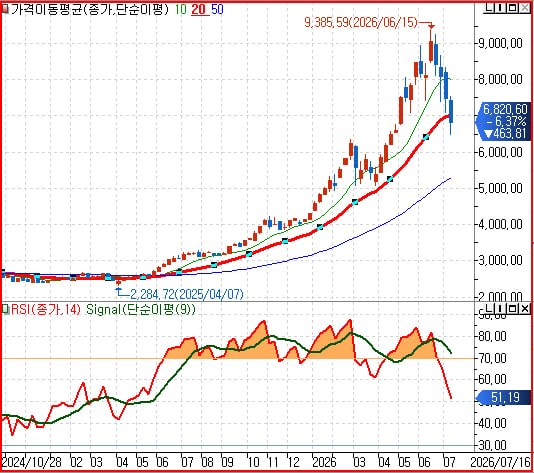Image resolution: width=534 pixels, height=473 pixels.
Task: Click the L-shaped icon in the price panel
Action: pyautogui.click(x=489, y=7)
